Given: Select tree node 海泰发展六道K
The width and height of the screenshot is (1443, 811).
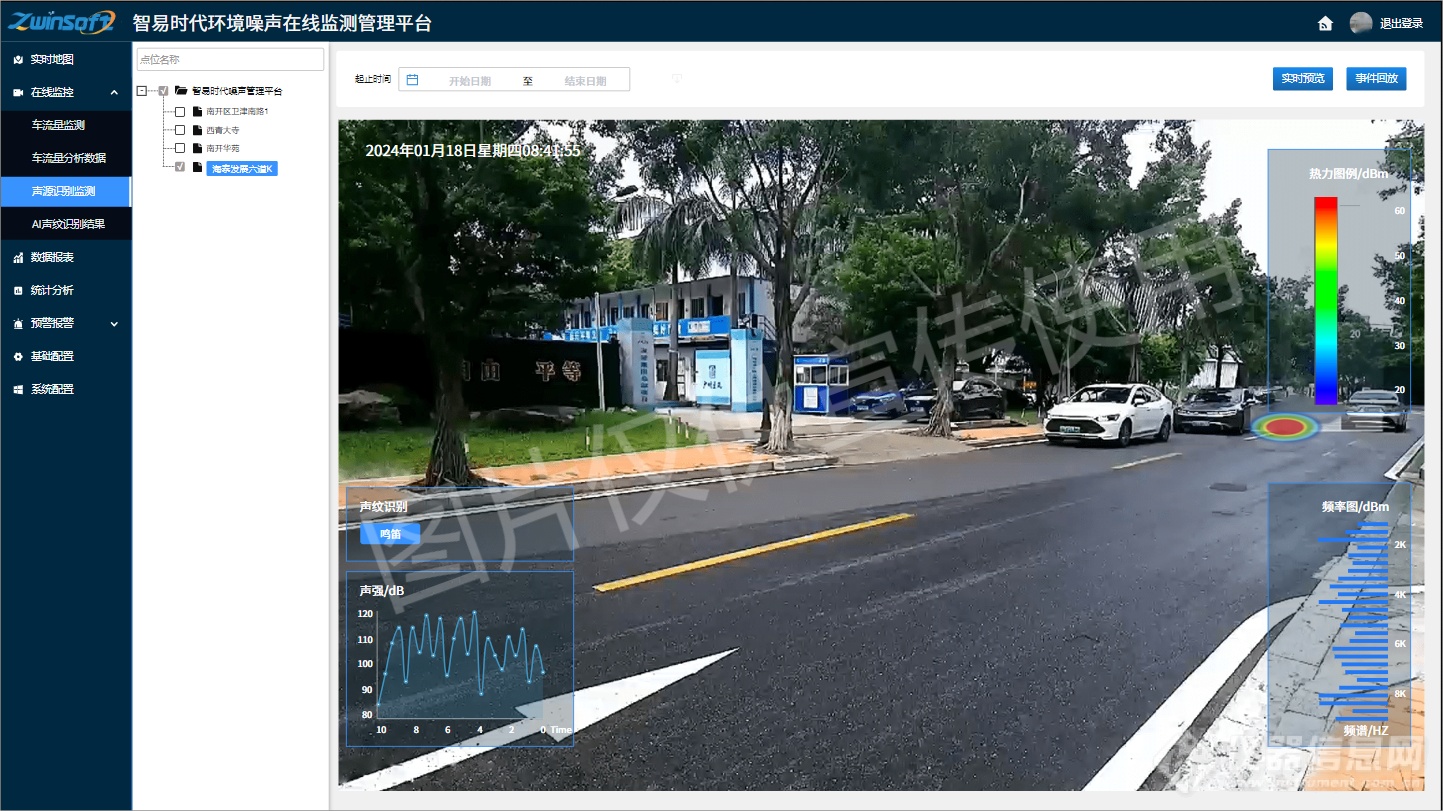Looking at the screenshot, I should tap(242, 168).
